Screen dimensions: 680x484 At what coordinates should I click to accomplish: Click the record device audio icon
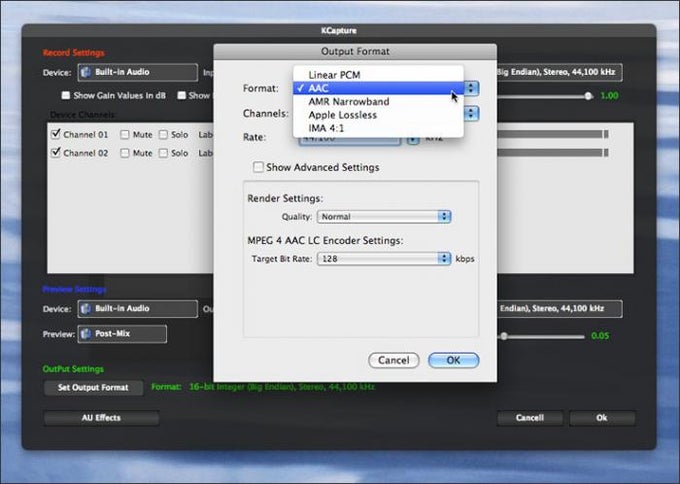tap(86, 72)
